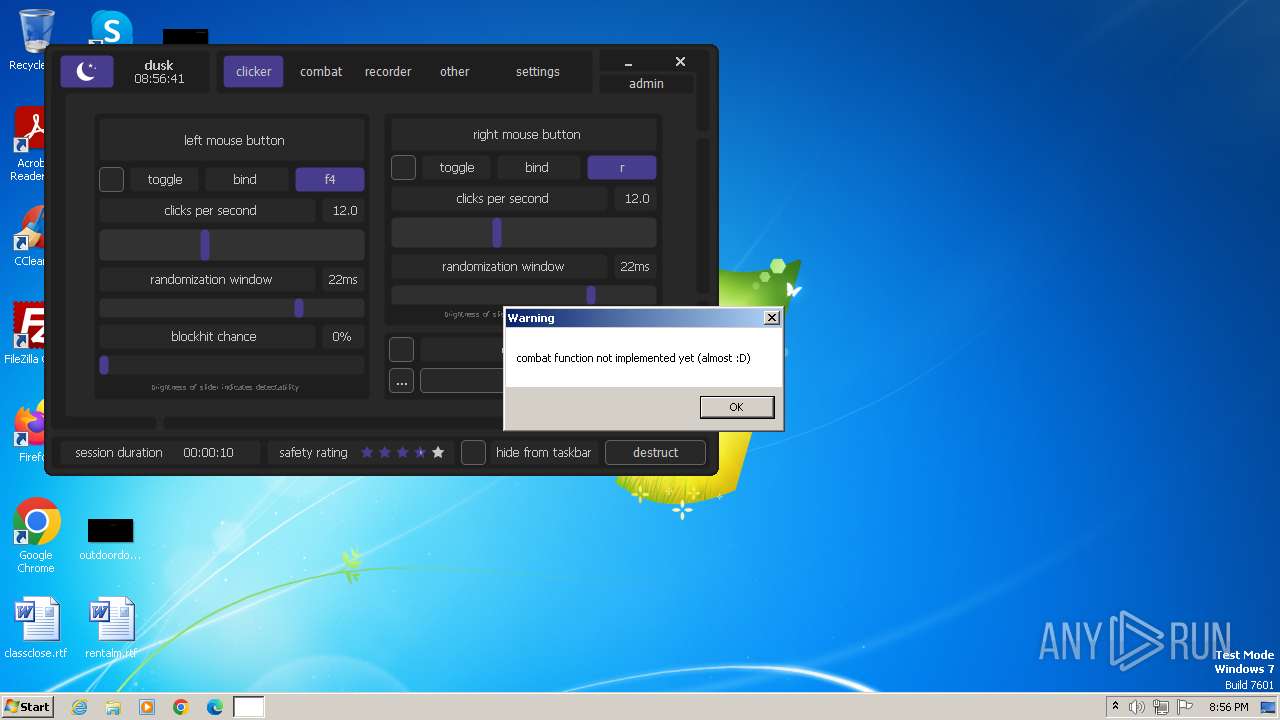Image resolution: width=1280 pixels, height=720 pixels.
Task: Click the first safety rating star
Action: pos(367,452)
